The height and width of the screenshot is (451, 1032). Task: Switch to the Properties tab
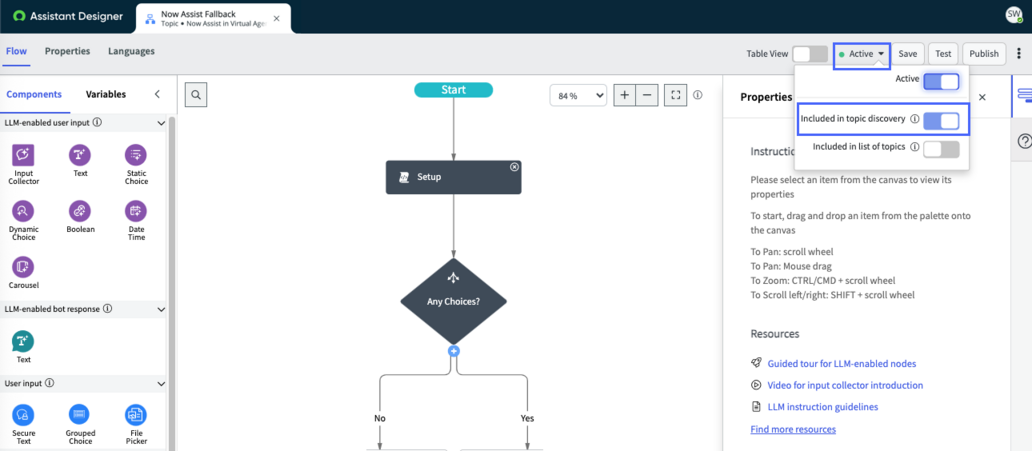click(67, 51)
